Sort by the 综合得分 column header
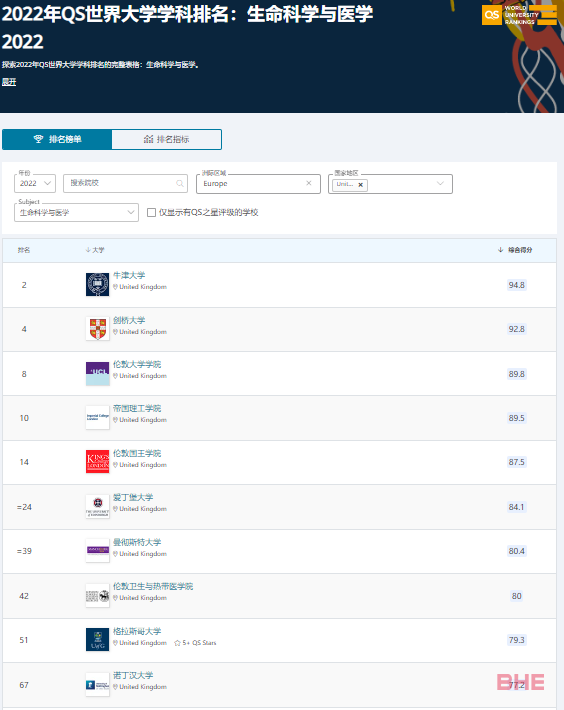The height and width of the screenshot is (710, 564). coord(515,250)
